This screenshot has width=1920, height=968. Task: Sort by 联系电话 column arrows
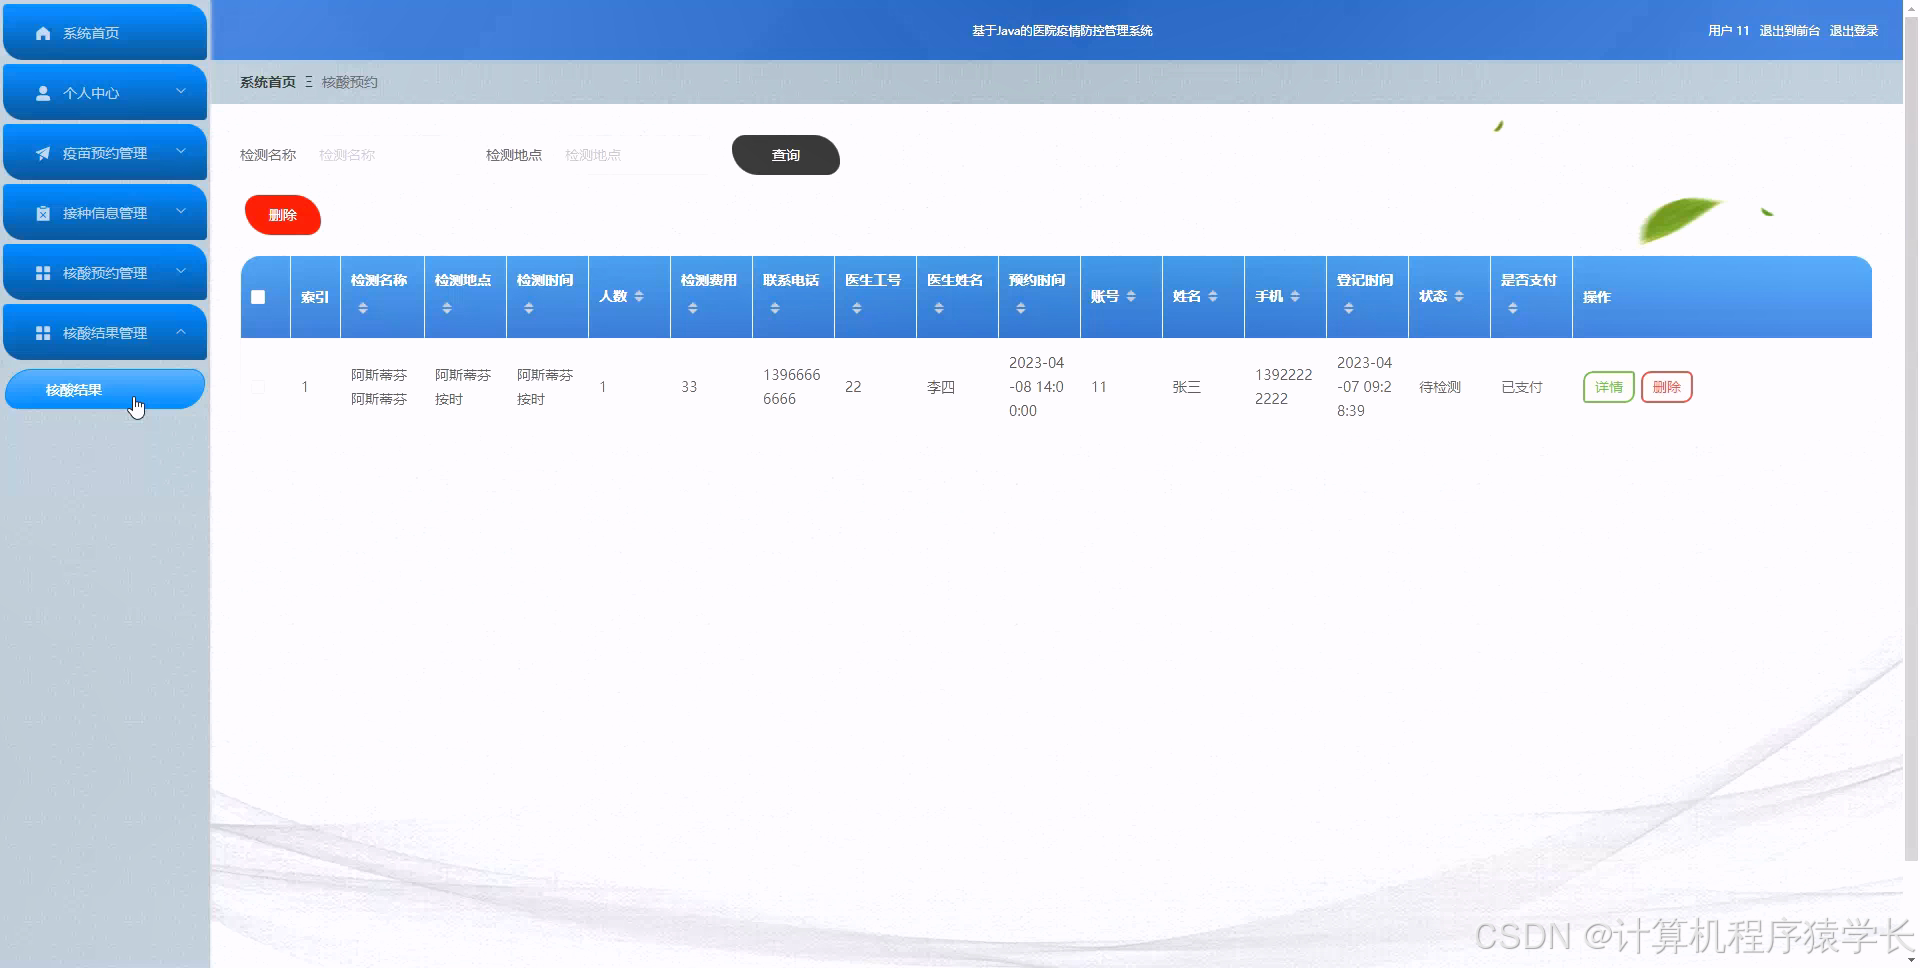tap(775, 308)
